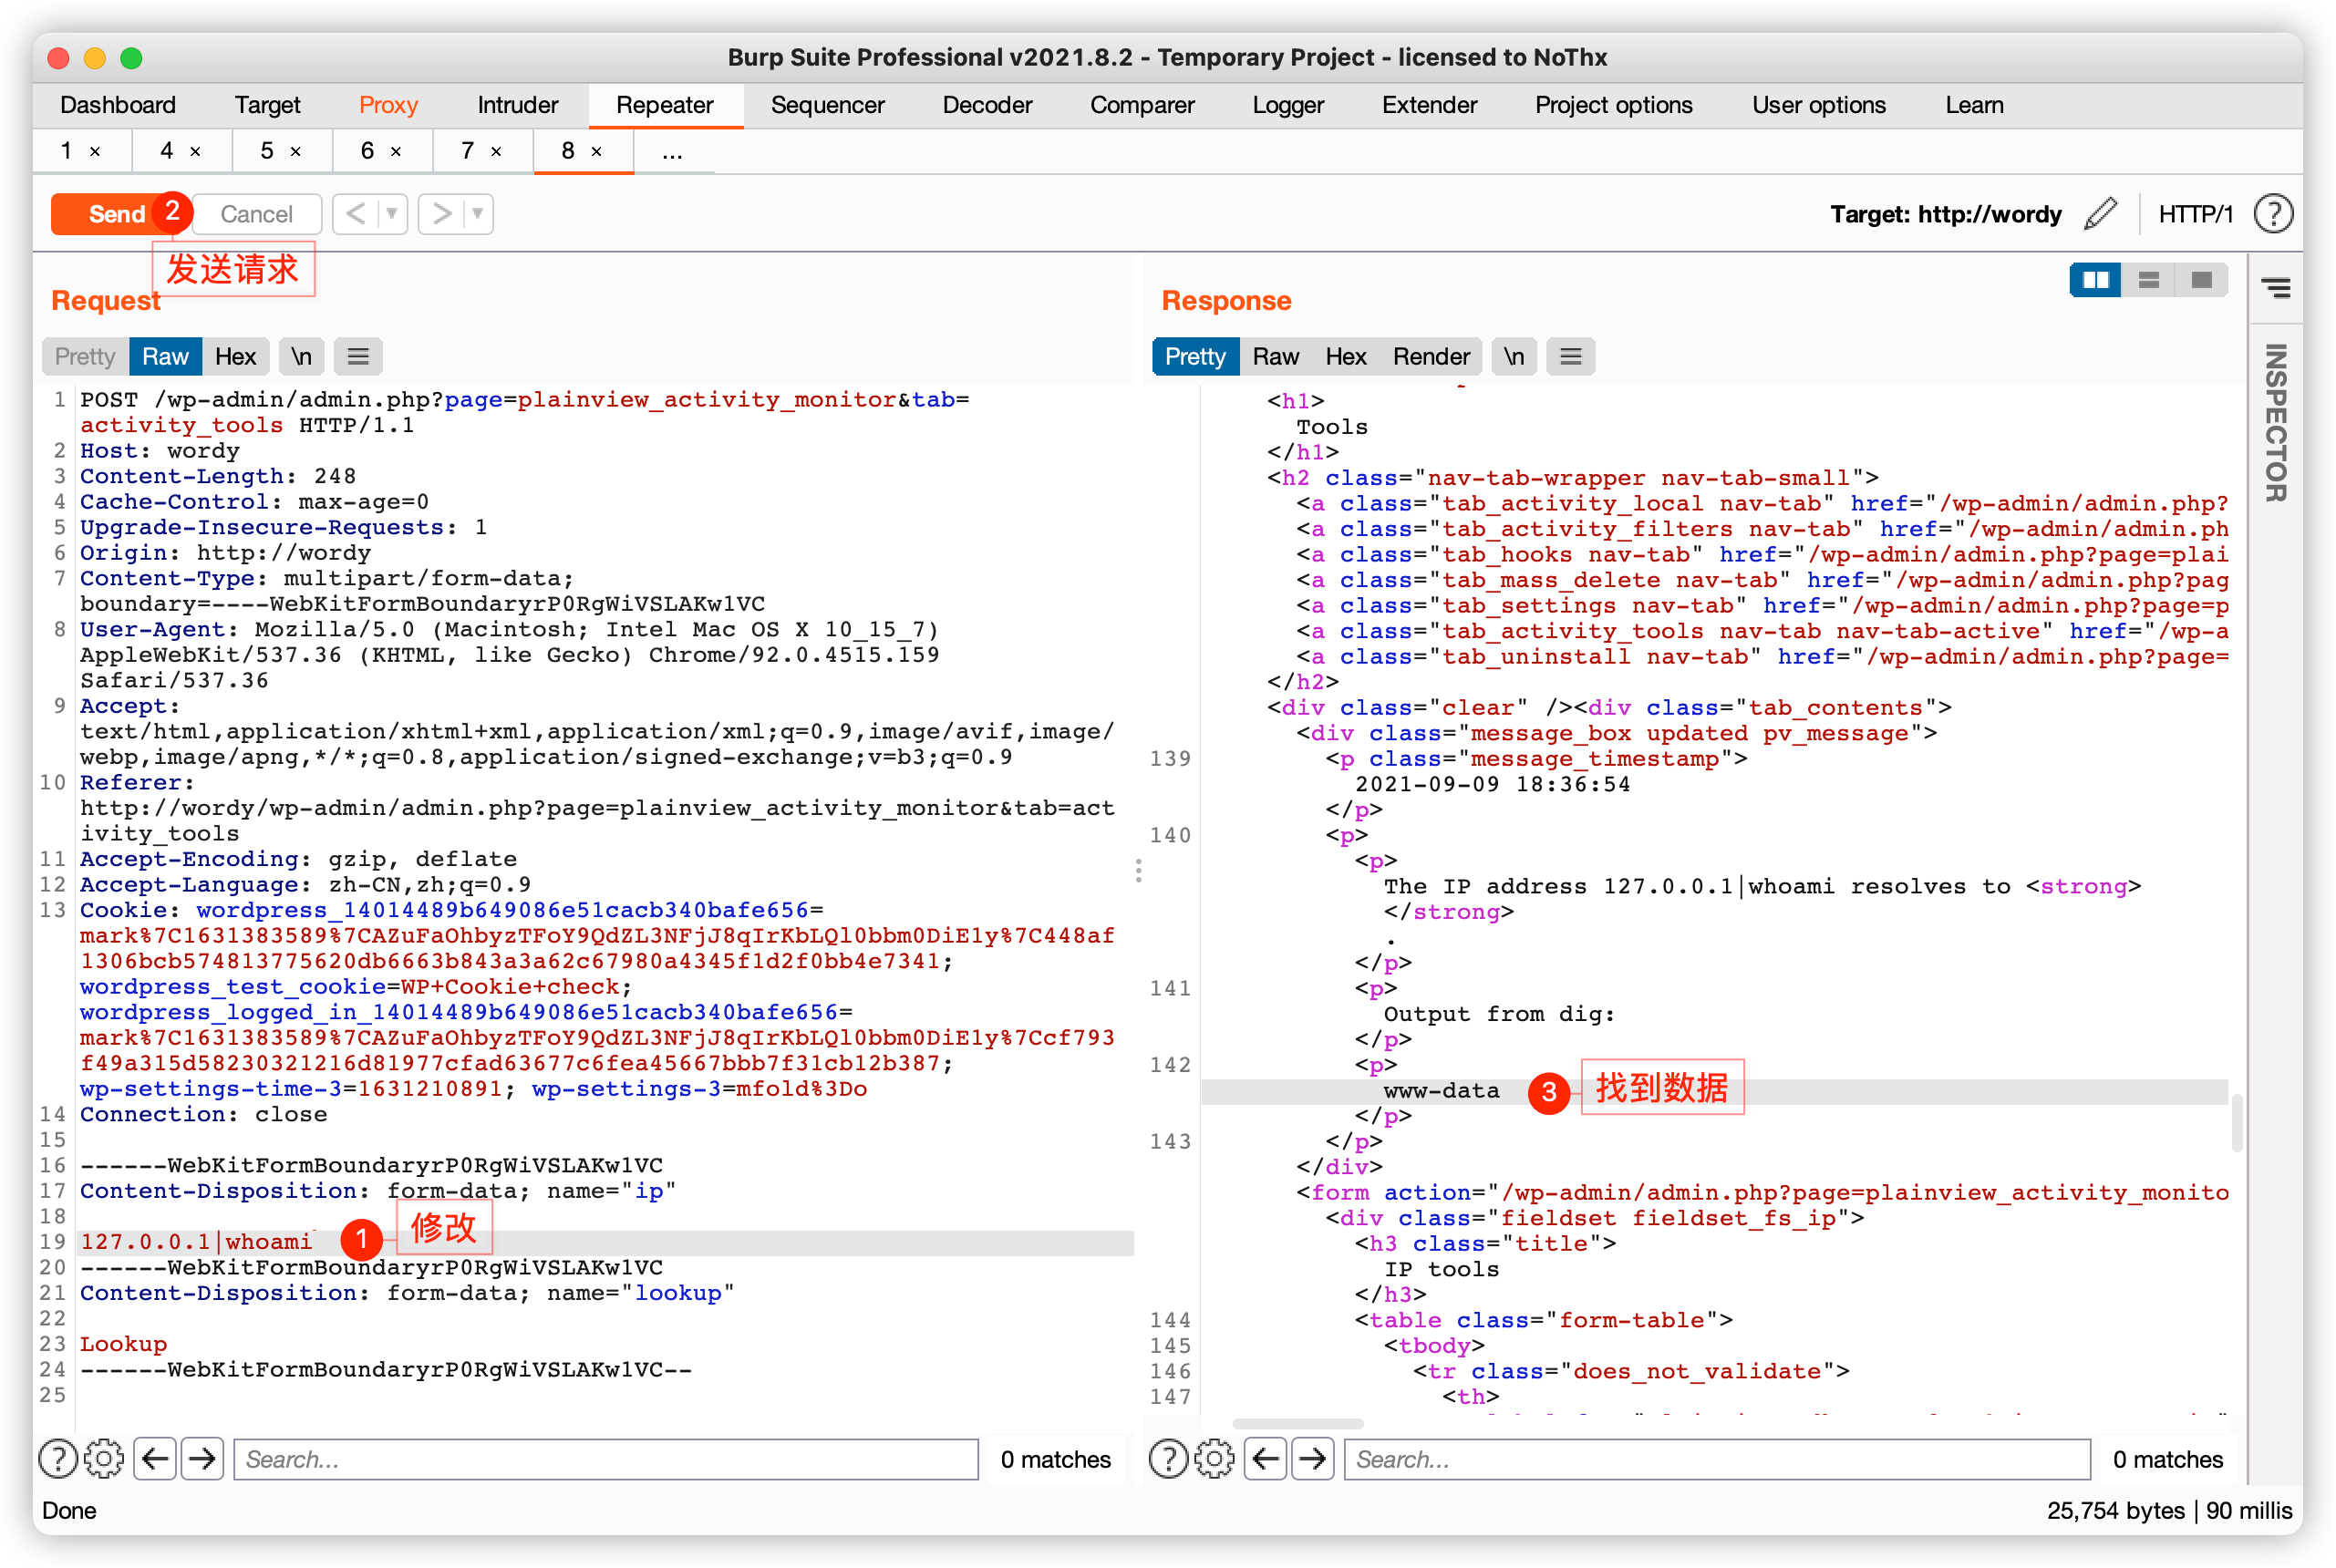
Task: Open the Decoder tab
Action: tap(987, 105)
